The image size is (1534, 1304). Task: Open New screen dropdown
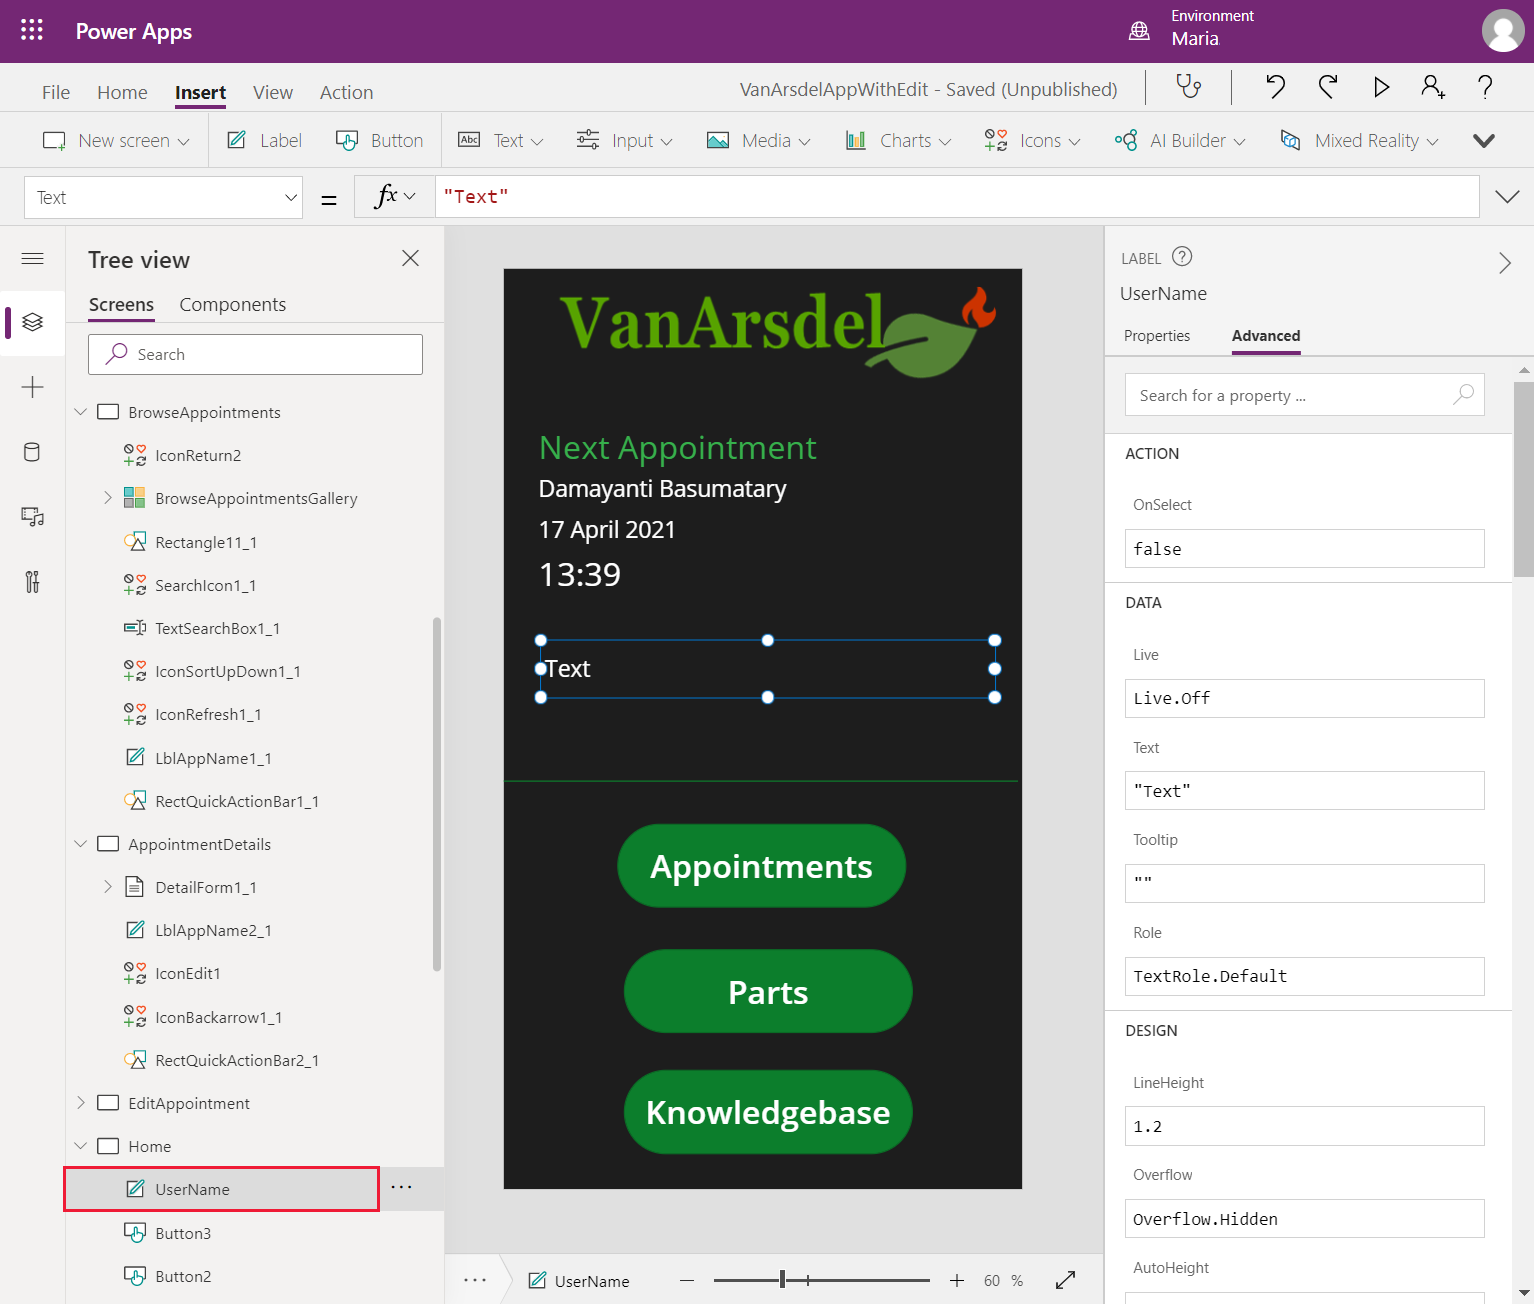point(116,140)
